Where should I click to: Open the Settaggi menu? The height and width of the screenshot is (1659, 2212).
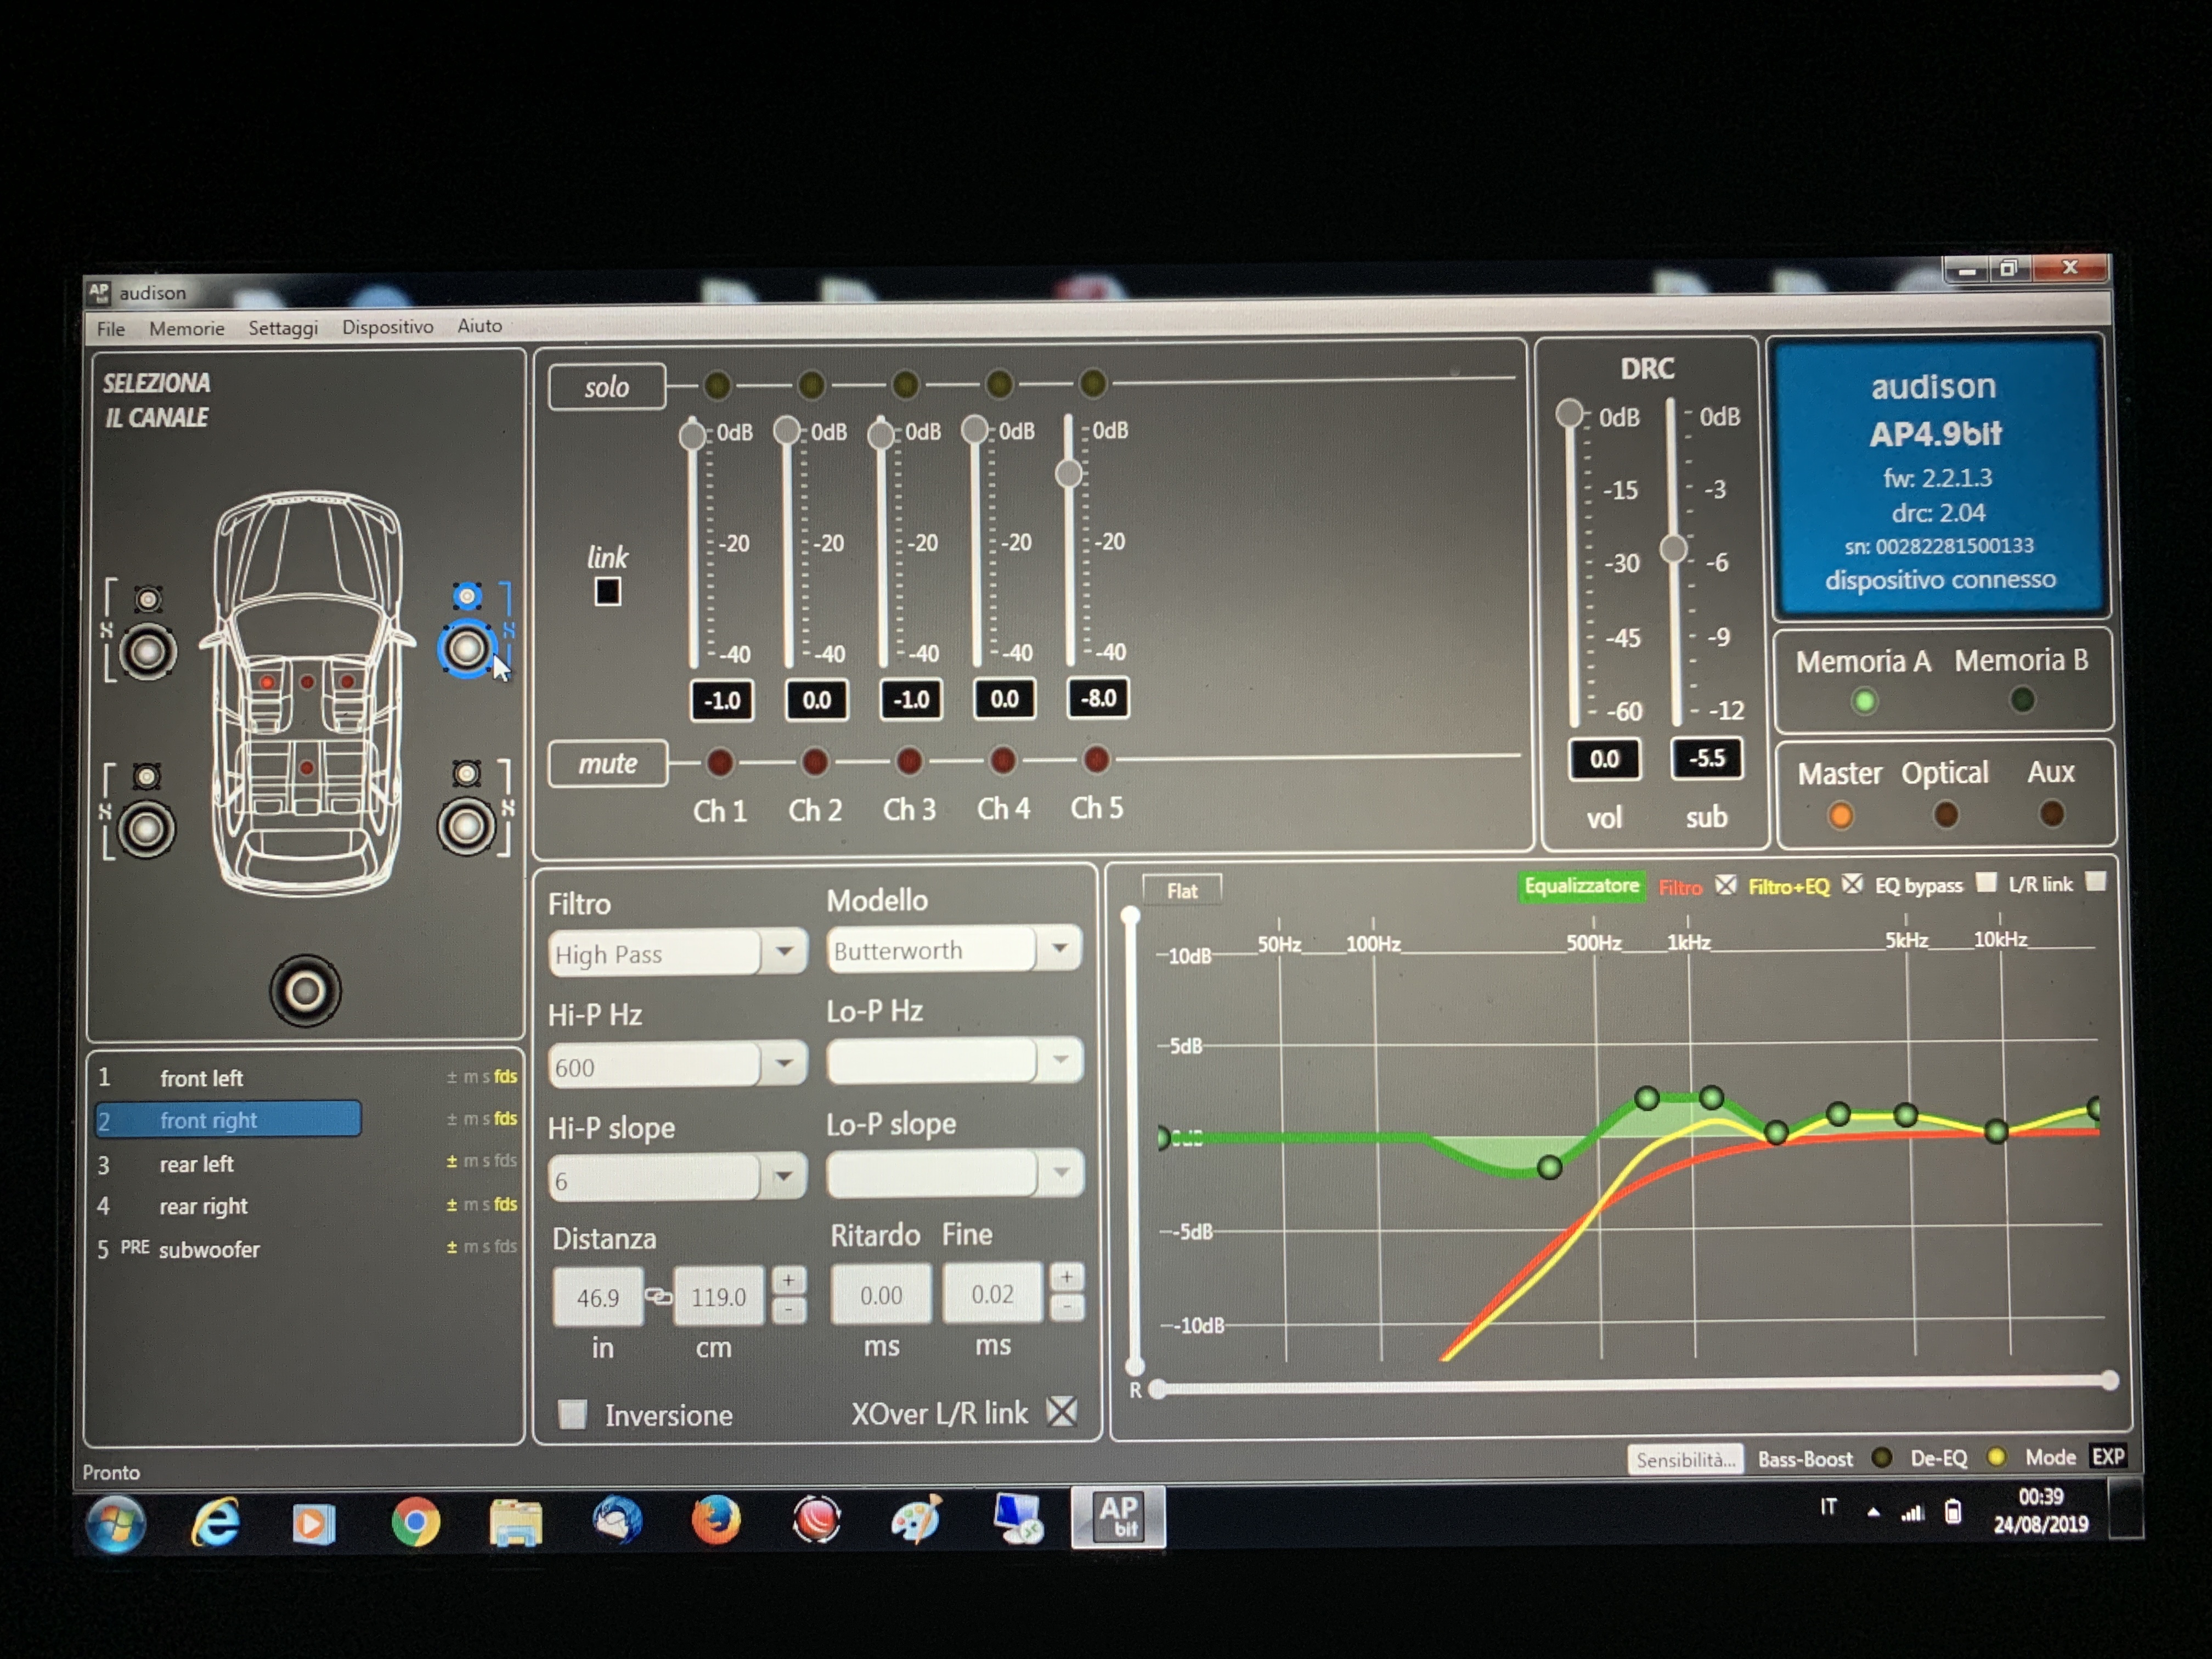(x=283, y=328)
